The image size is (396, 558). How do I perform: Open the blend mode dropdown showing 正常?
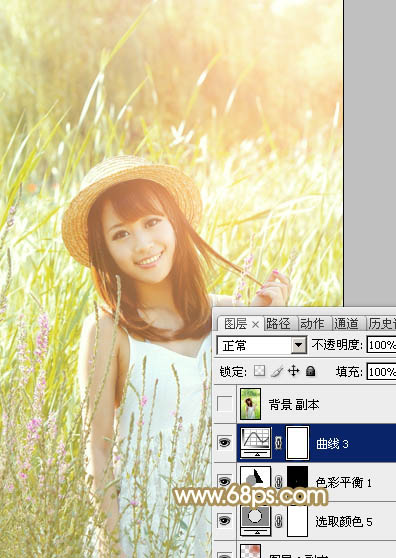click(262, 345)
